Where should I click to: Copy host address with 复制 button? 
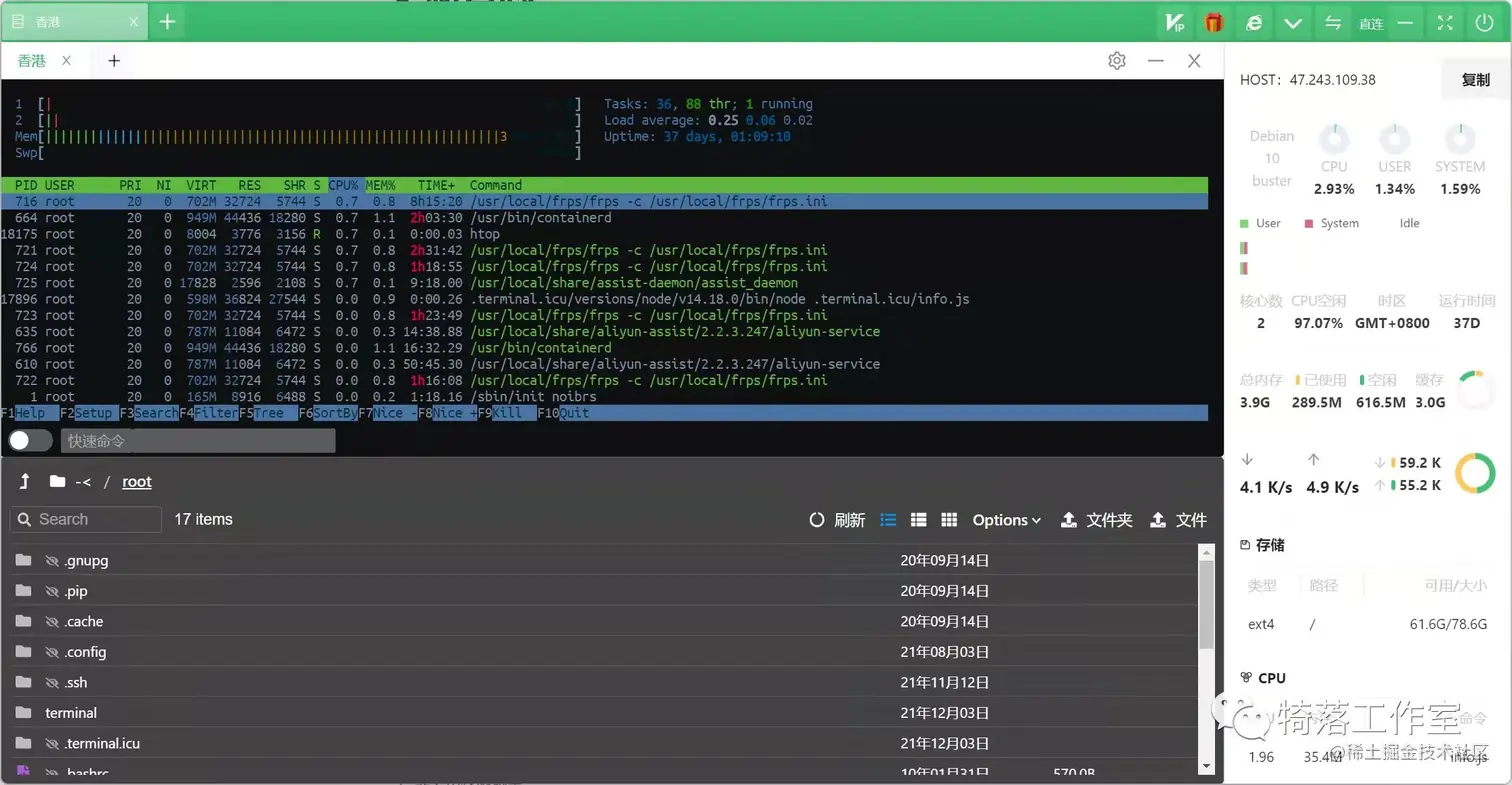click(x=1476, y=80)
